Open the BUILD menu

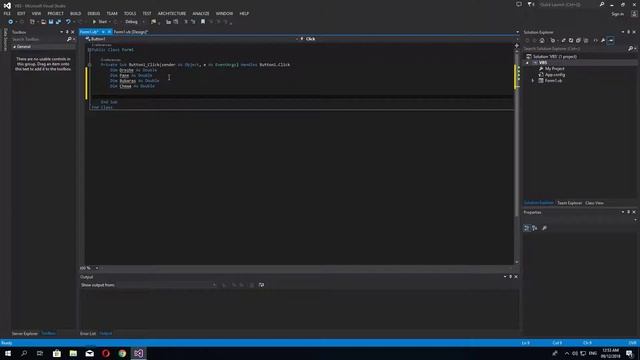76,13
